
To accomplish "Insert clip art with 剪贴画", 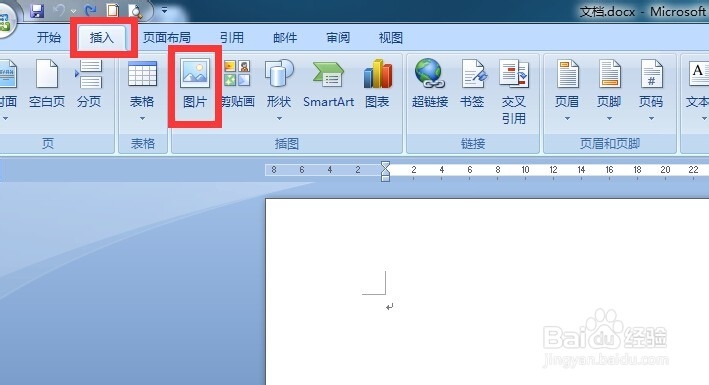I will click(x=238, y=84).
